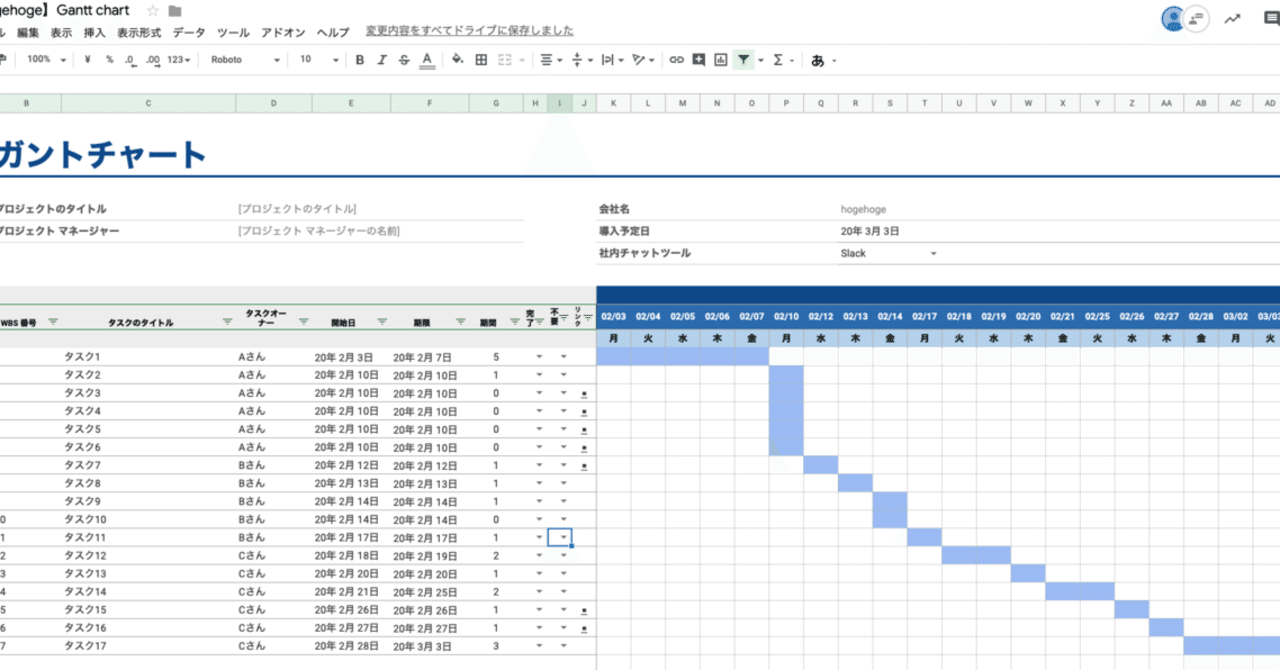Viewport: 1280px width, 670px height.
Task: Star the Gantt chart document
Action: click(153, 10)
